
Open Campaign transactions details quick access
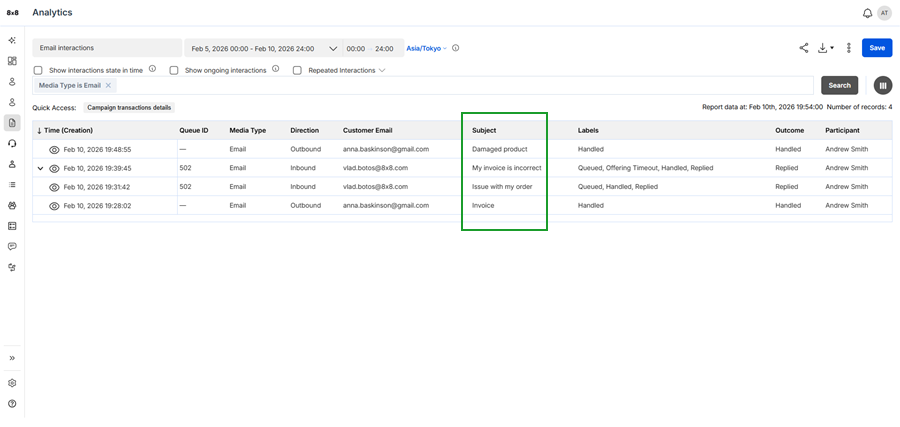[x=129, y=107]
